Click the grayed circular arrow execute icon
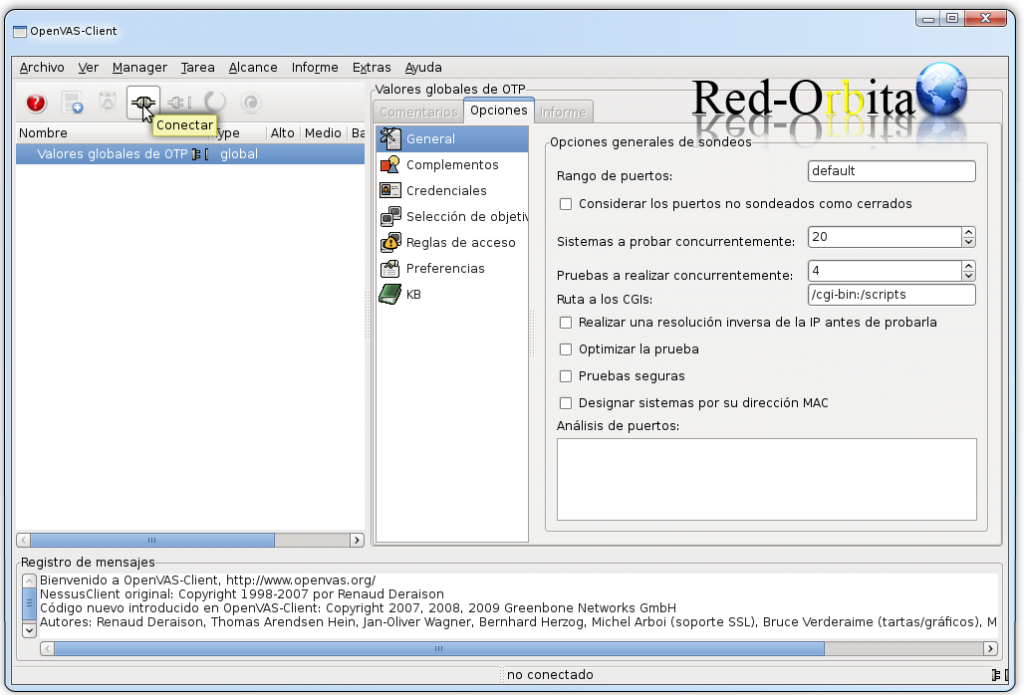Screen dimensions: 1024x695 point(215,102)
